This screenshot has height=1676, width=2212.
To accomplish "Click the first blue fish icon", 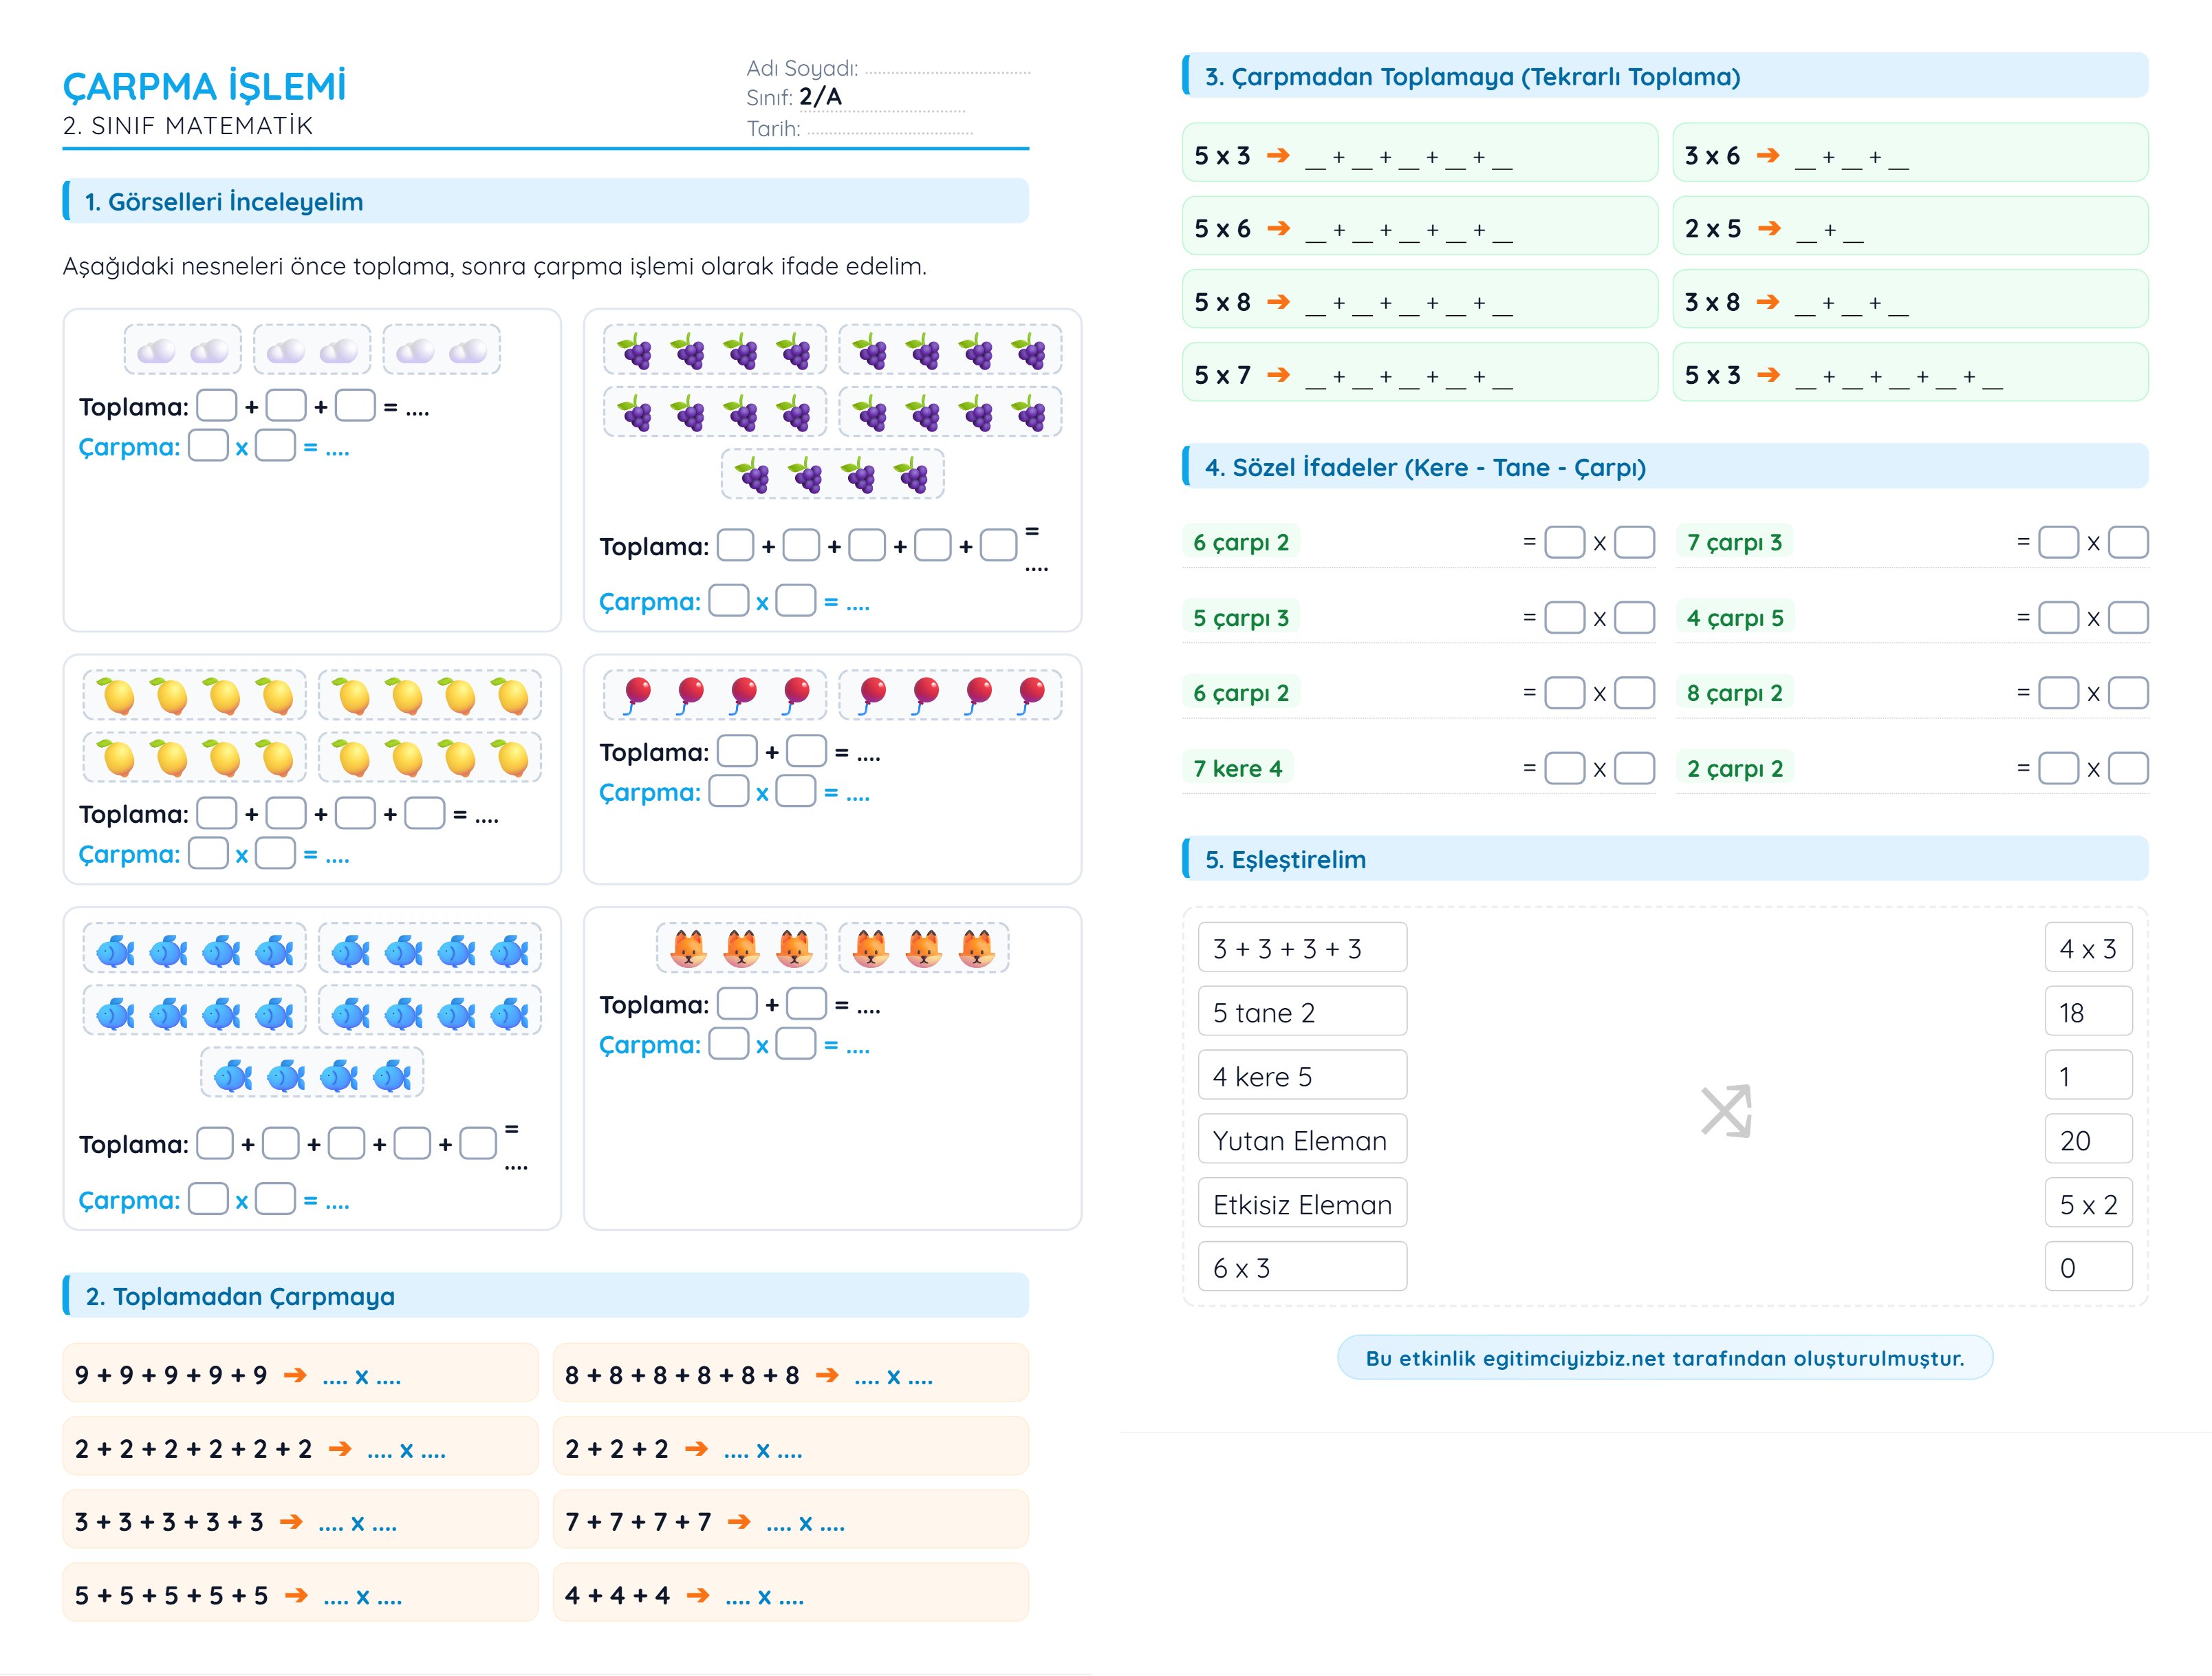I will (x=115, y=951).
